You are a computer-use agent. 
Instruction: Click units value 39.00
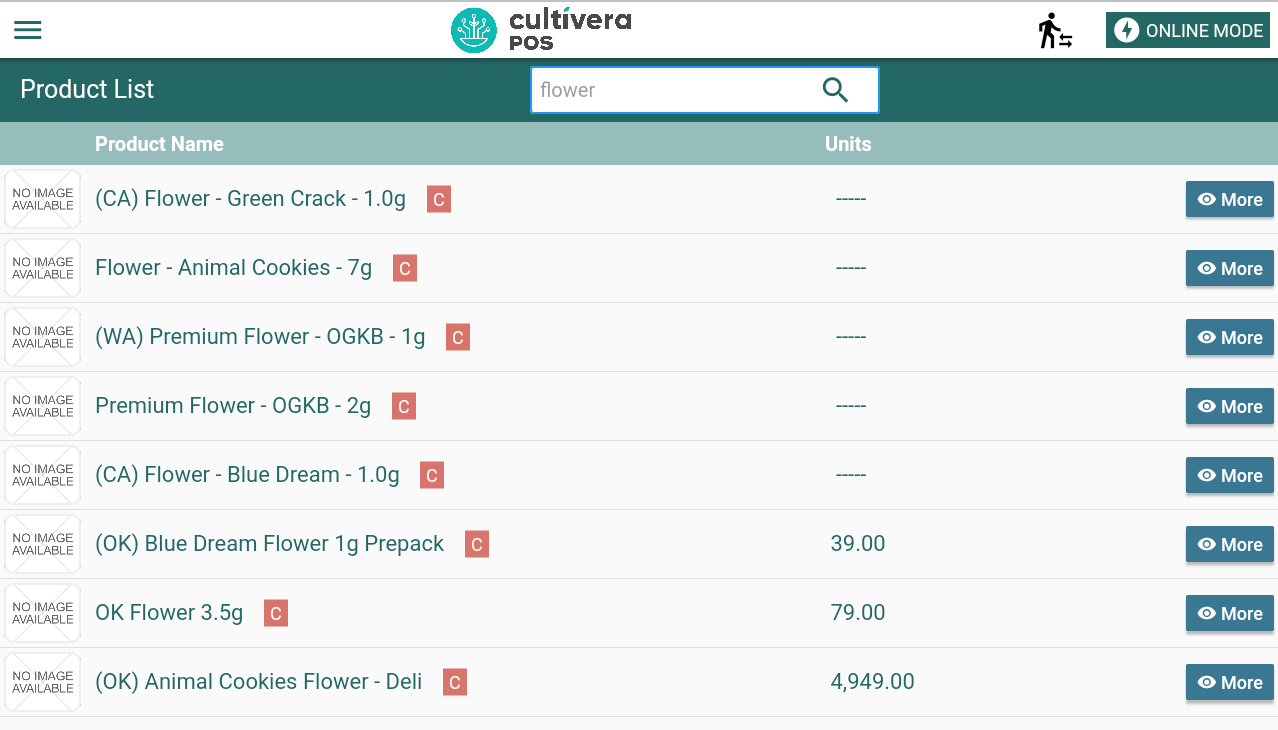click(x=858, y=544)
